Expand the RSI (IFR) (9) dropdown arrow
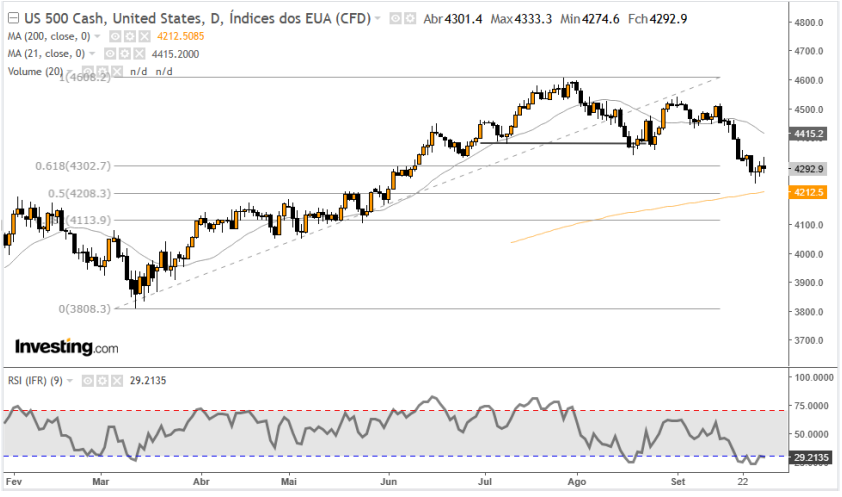 click(72, 381)
